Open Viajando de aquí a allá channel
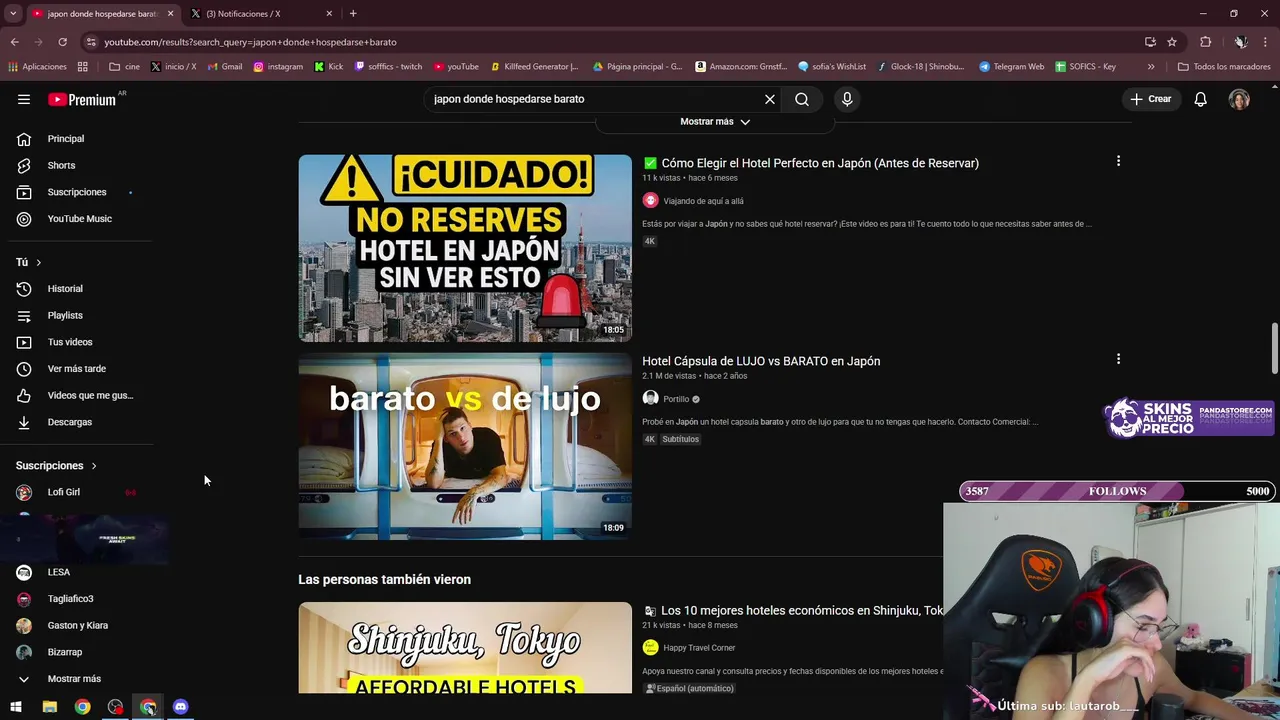The height and width of the screenshot is (720, 1280). [x=703, y=201]
